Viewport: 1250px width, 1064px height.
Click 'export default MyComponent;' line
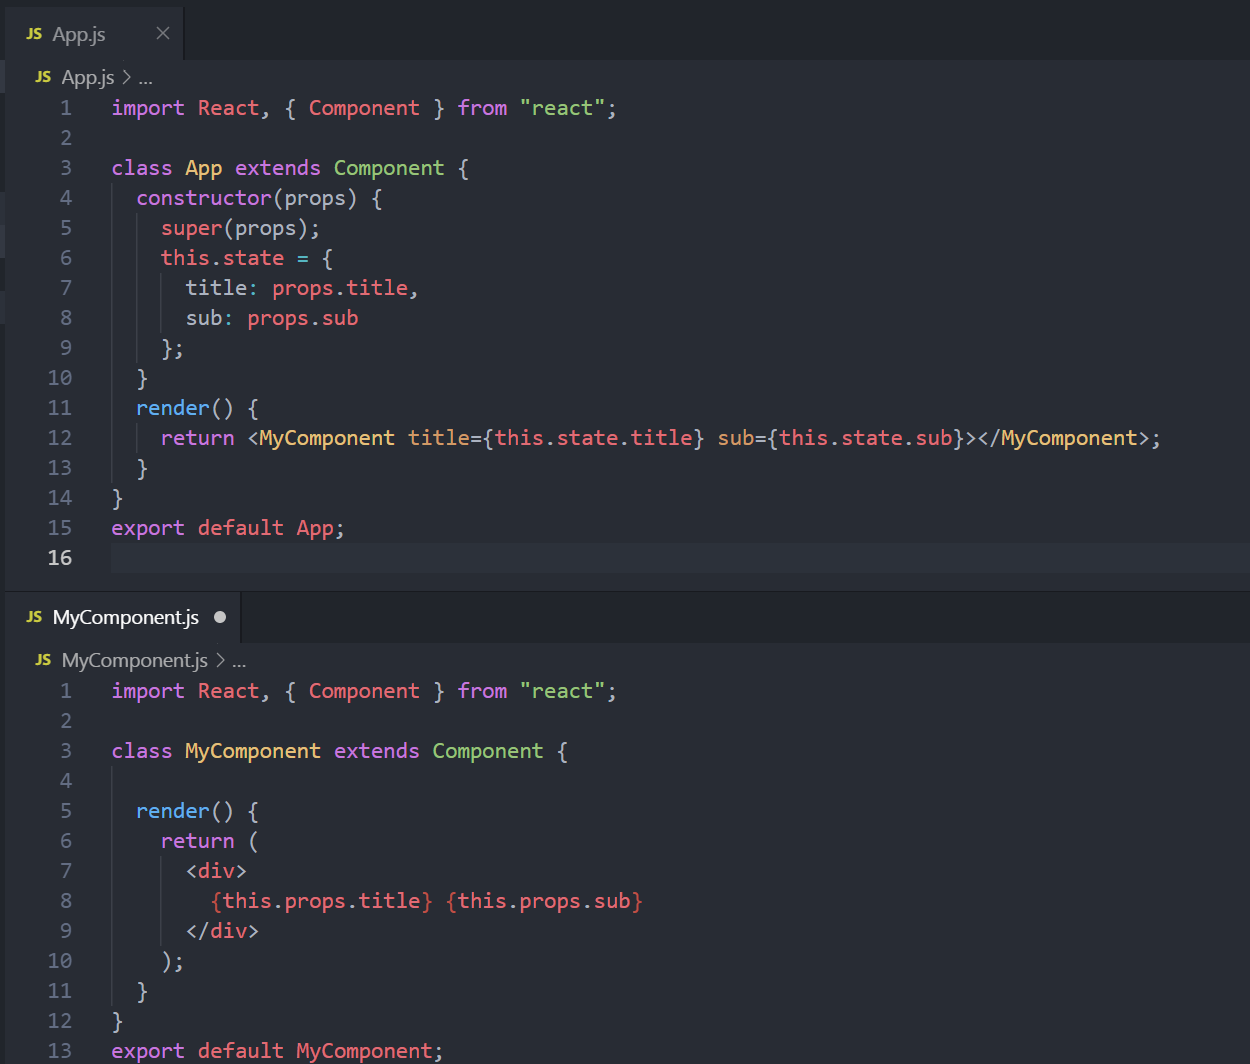click(x=277, y=1051)
